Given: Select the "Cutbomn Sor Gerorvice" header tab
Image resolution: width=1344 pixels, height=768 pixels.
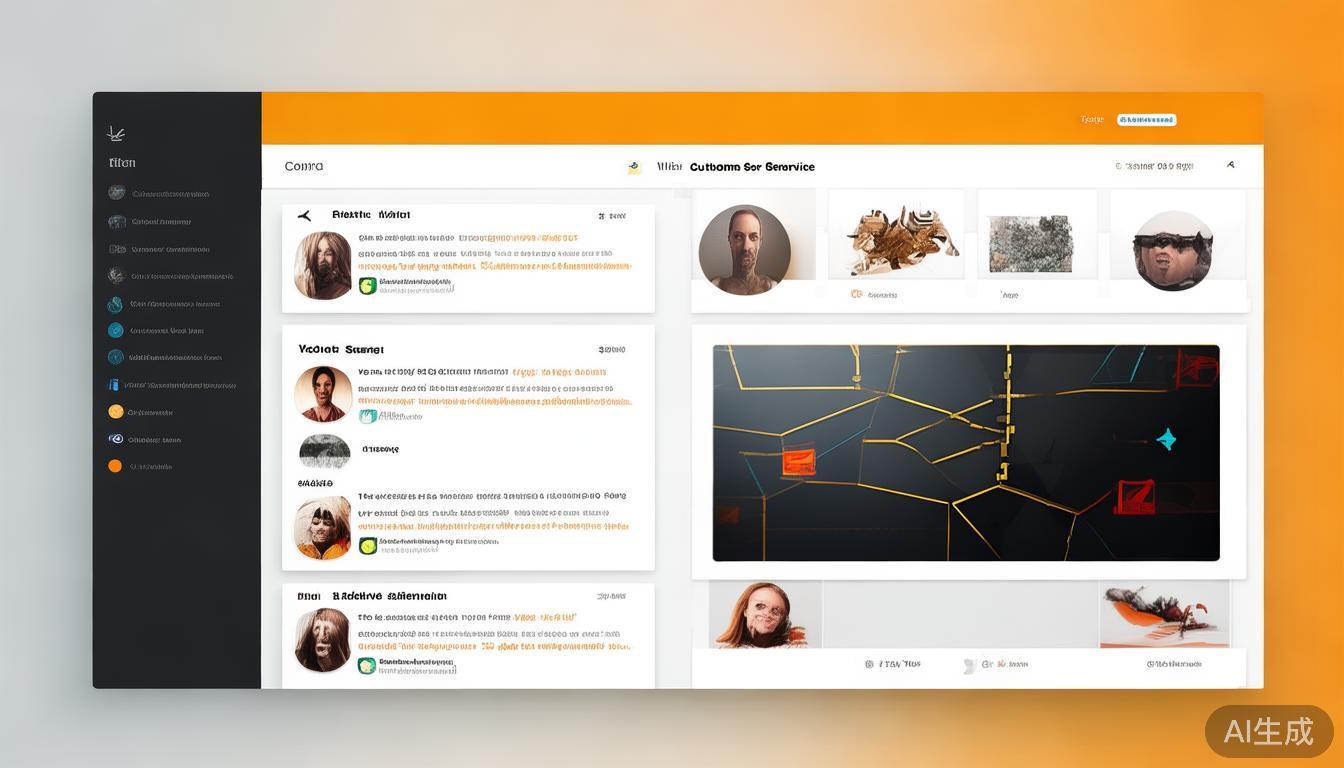Looking at the screenshot, I should click(752, 167).
